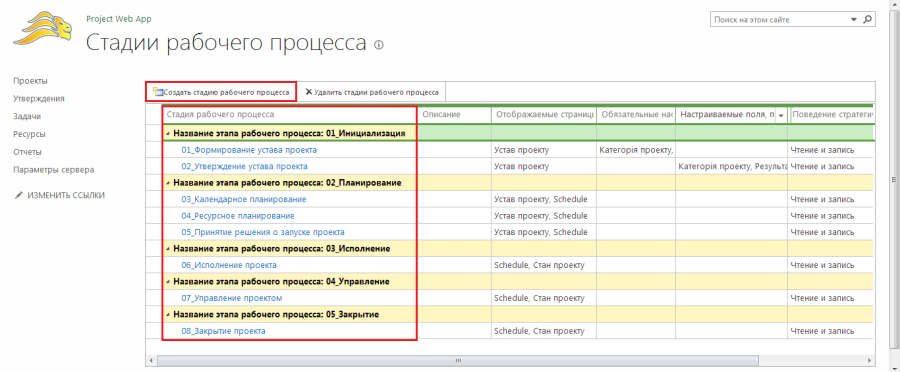Click the search magnifier icon

click(868, 19)
